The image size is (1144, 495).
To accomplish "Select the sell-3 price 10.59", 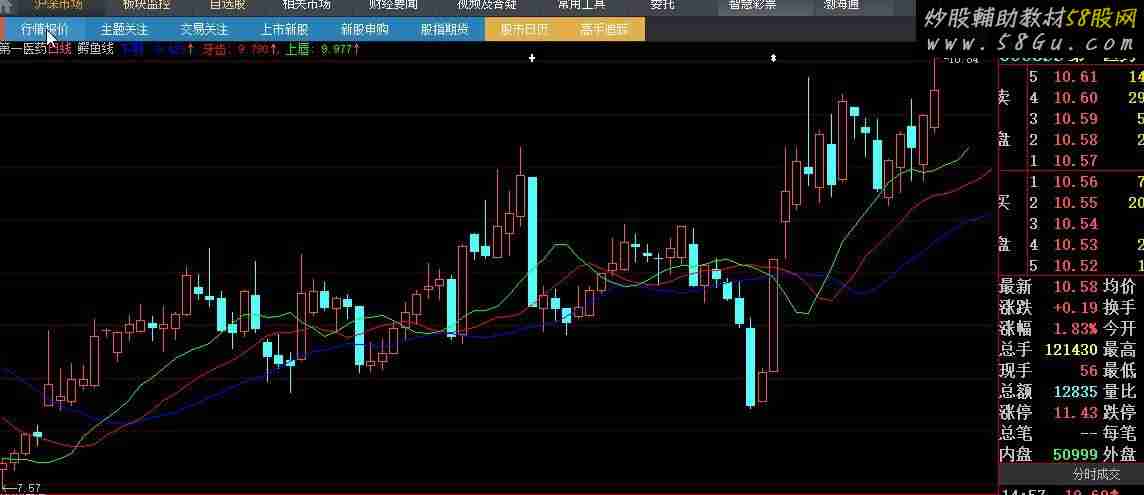I will click(x=1075, y=118).
